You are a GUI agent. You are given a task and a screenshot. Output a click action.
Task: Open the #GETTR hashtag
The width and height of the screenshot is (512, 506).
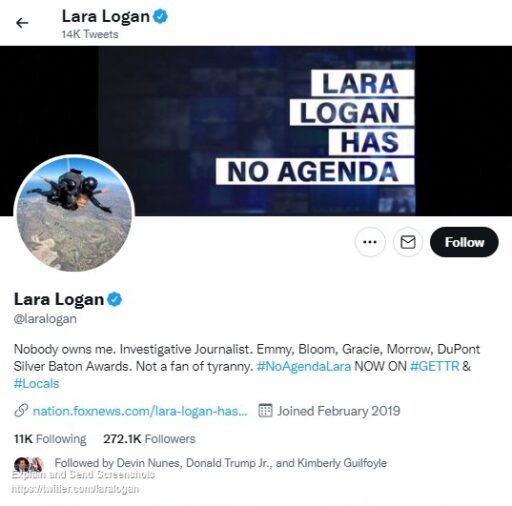point(434,366)
